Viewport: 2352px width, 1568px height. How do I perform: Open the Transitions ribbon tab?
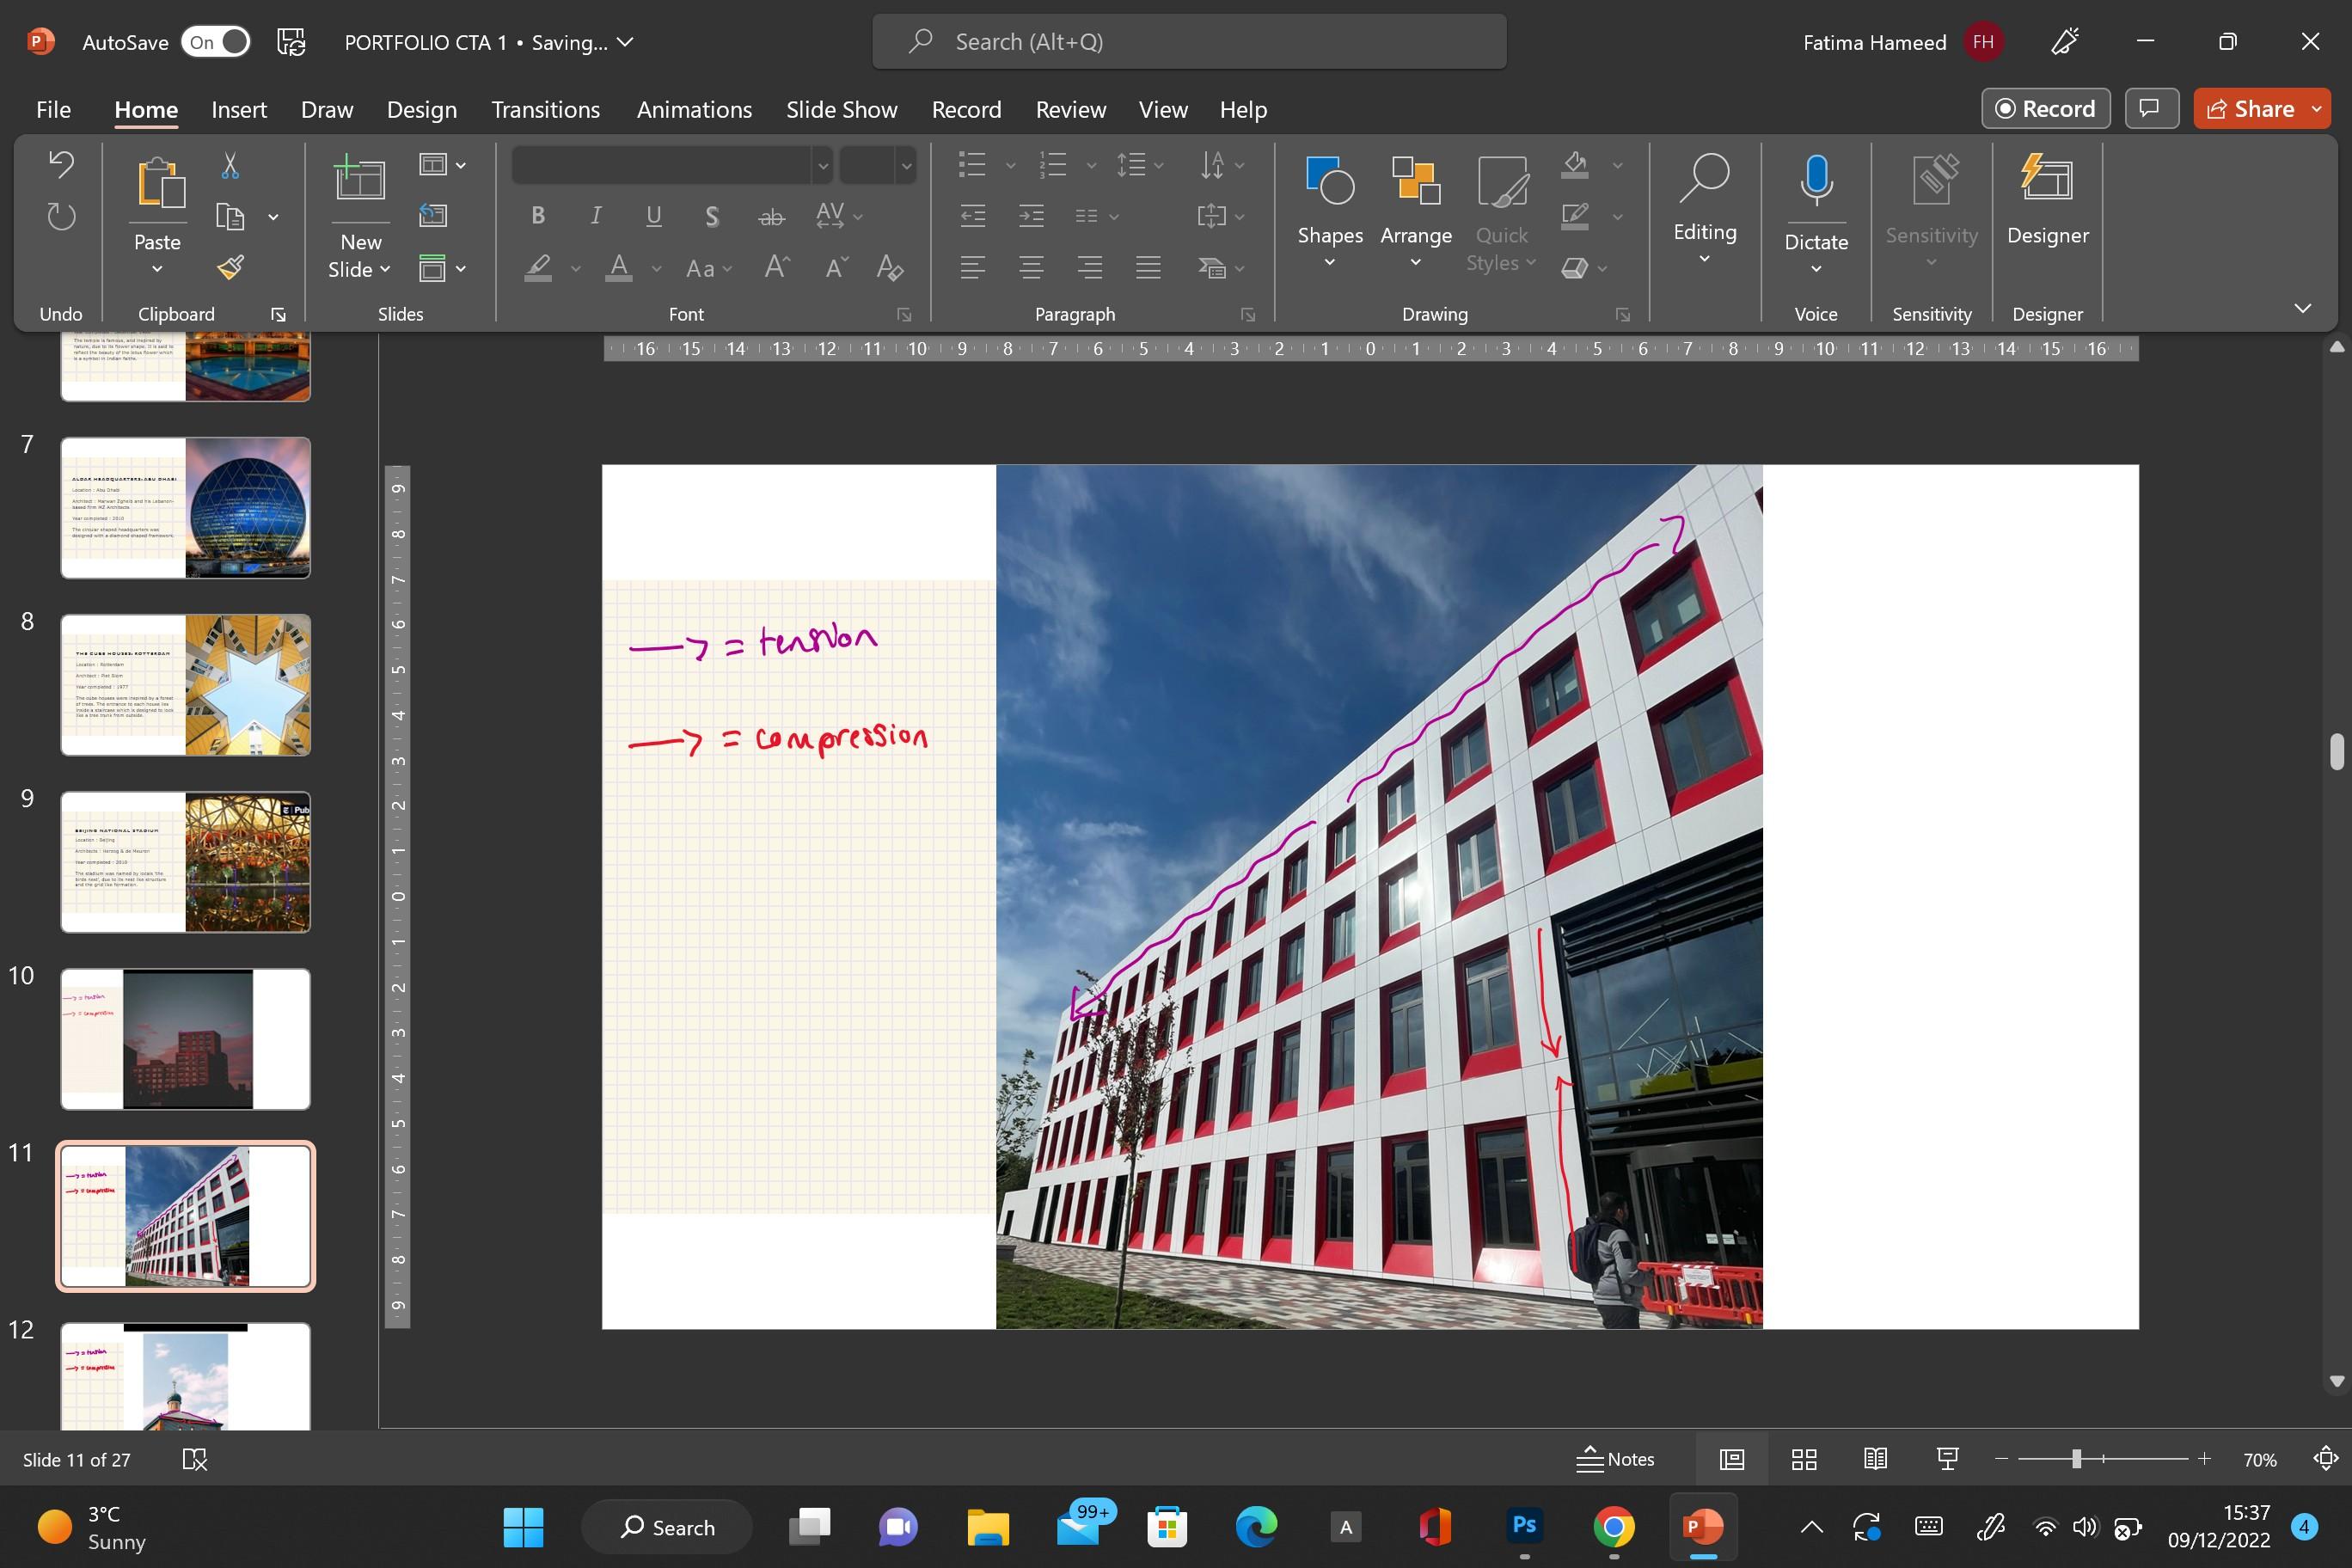pos(545,110)
